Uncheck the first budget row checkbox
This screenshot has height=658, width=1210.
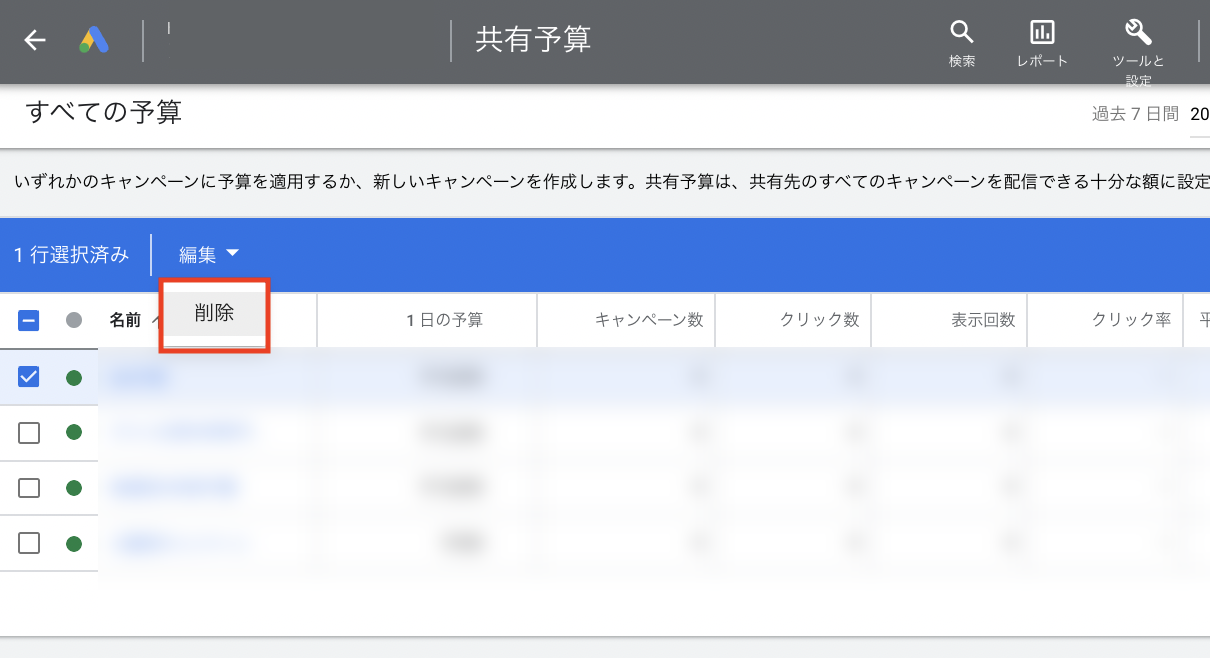coord(29,377)
